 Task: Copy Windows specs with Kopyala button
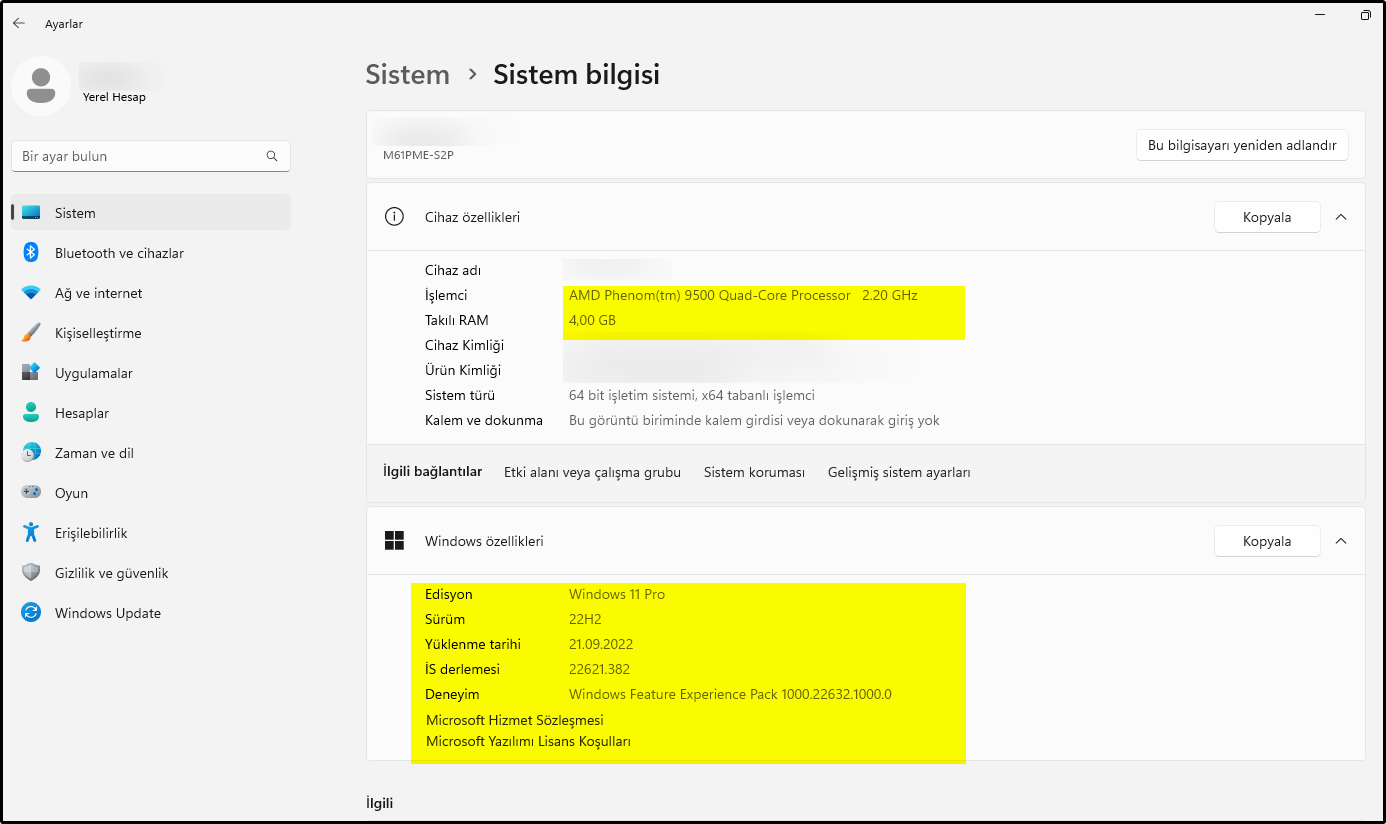(1267, 541)
